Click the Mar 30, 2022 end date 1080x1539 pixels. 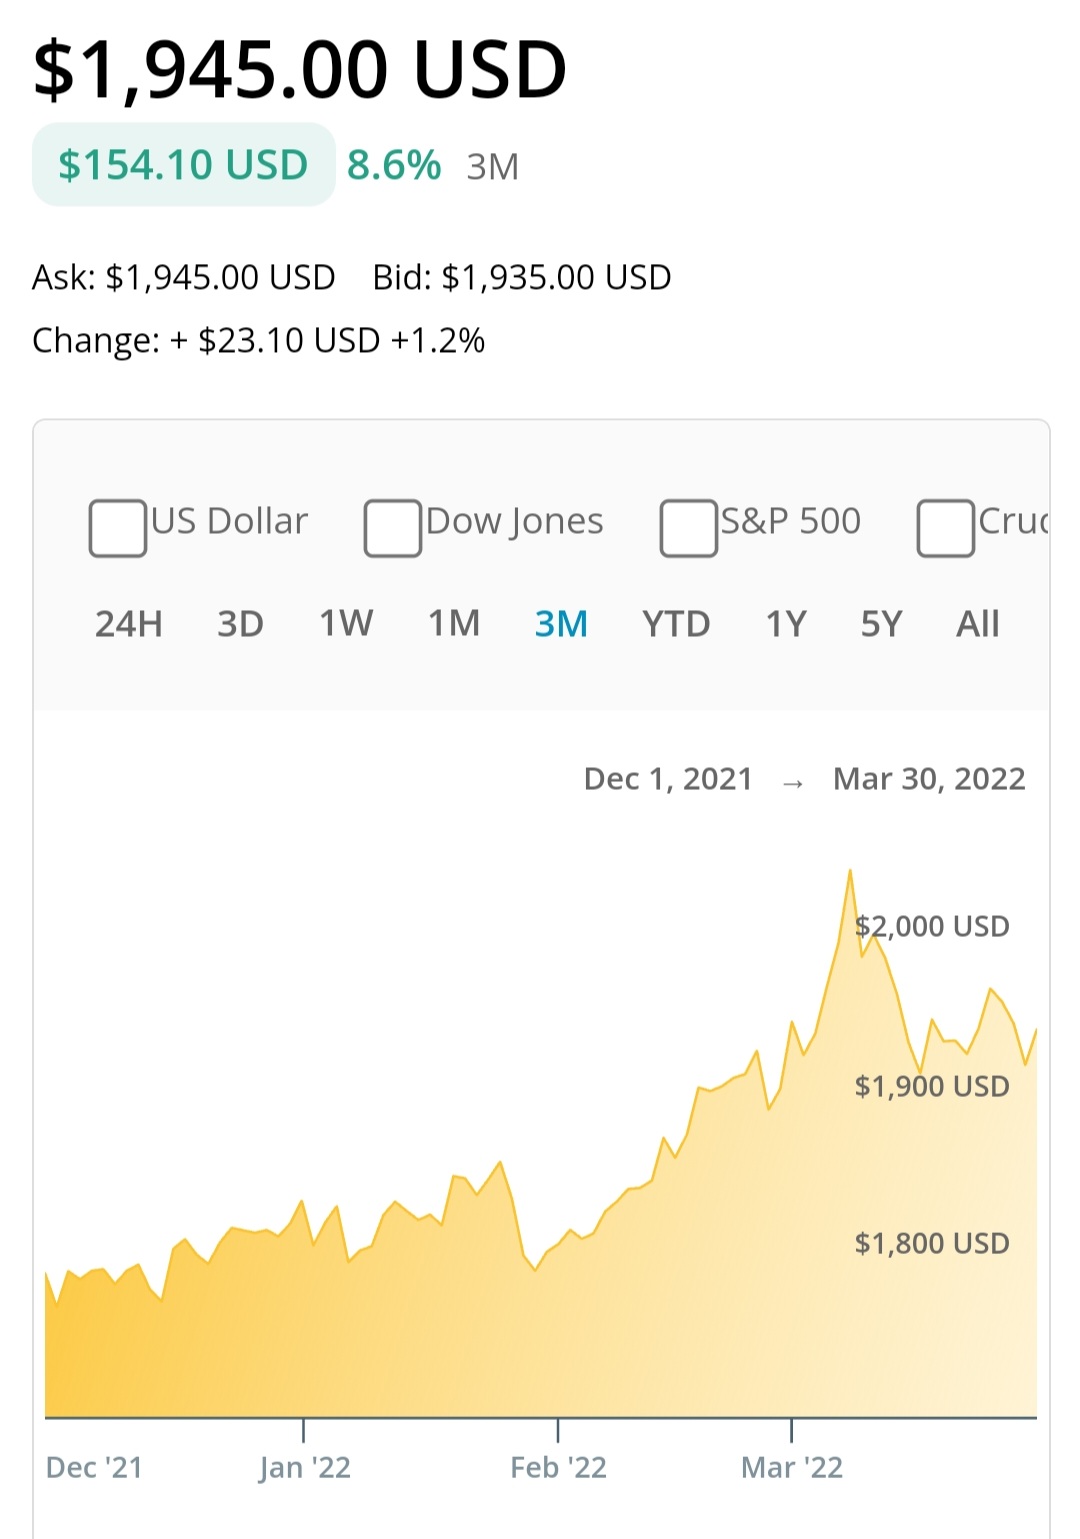[929, 779]
